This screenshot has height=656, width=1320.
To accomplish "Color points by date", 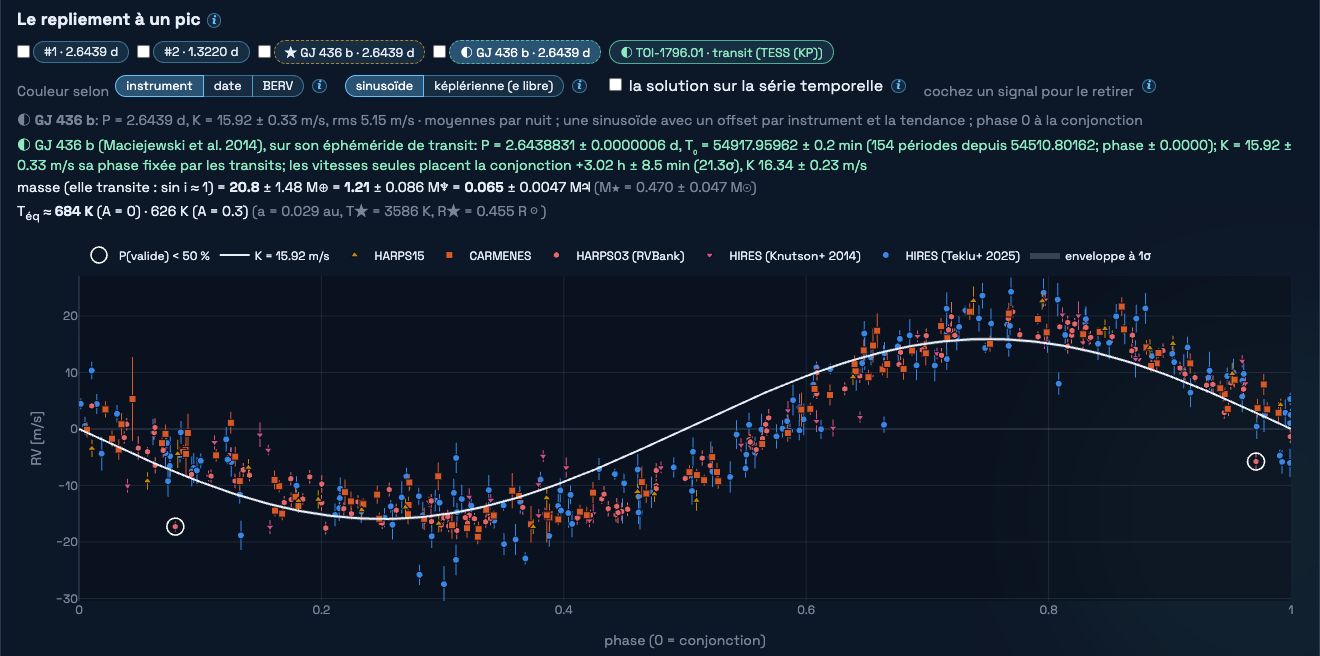I will tap(227, 86).
